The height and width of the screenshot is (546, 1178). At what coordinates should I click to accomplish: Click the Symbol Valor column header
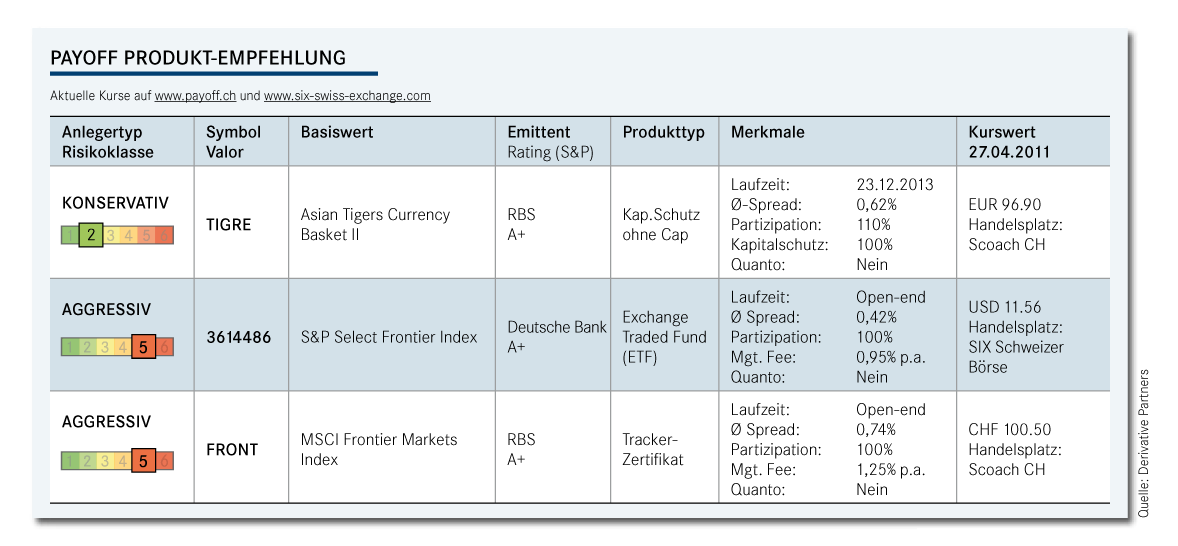tap(233, 142)
